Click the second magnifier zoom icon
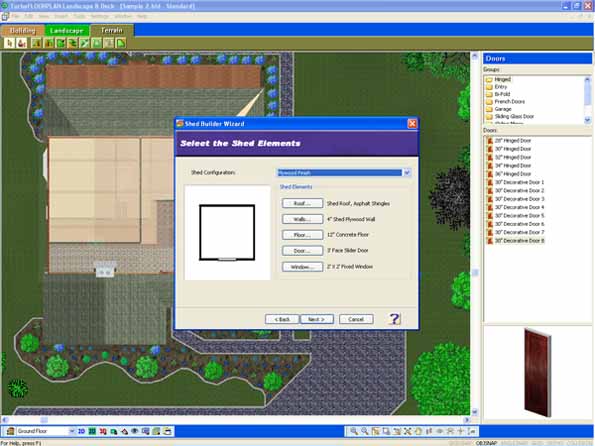The width and height of the screenshot is (595, 446). 364,431
